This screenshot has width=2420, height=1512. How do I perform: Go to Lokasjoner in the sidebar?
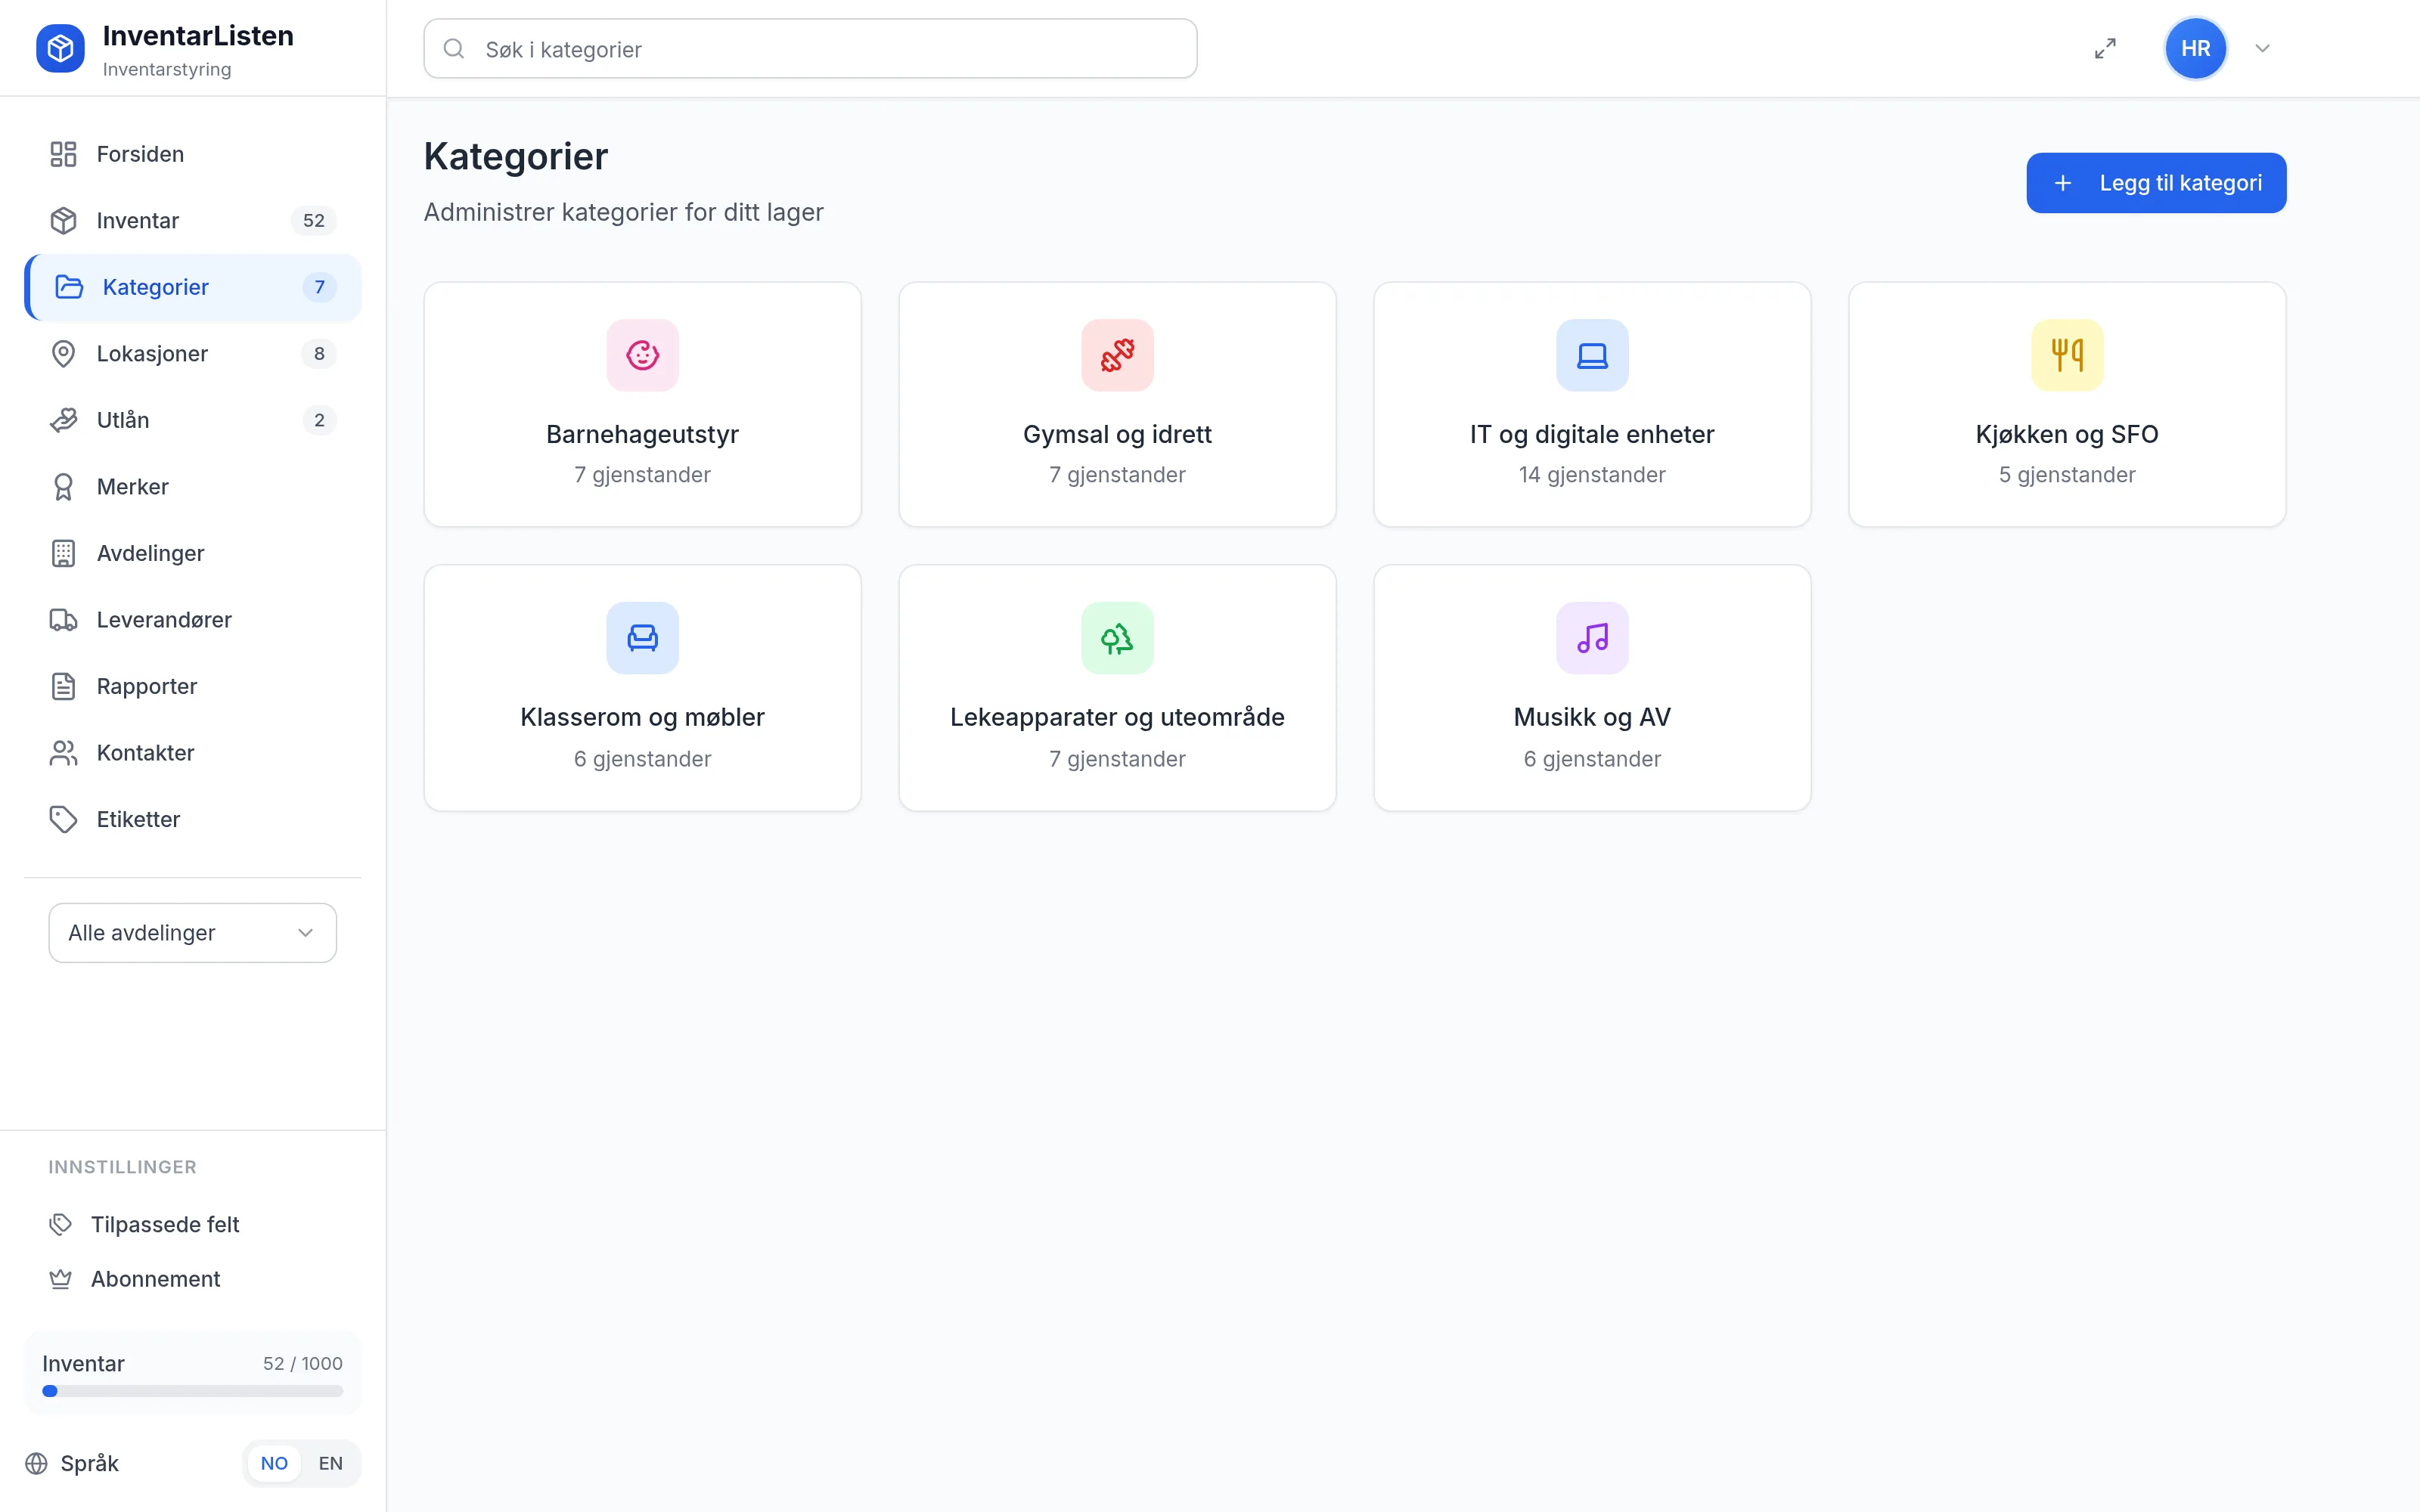(x=192, y=353)
